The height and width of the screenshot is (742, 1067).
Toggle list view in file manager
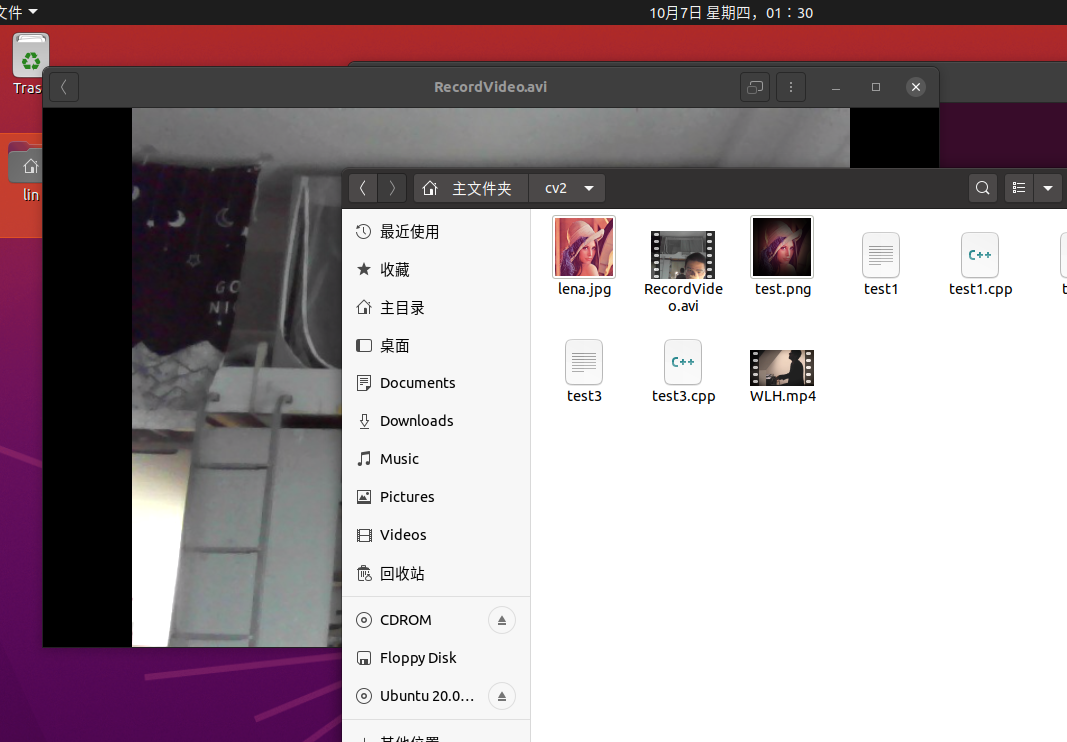(x=1019, y=188)
